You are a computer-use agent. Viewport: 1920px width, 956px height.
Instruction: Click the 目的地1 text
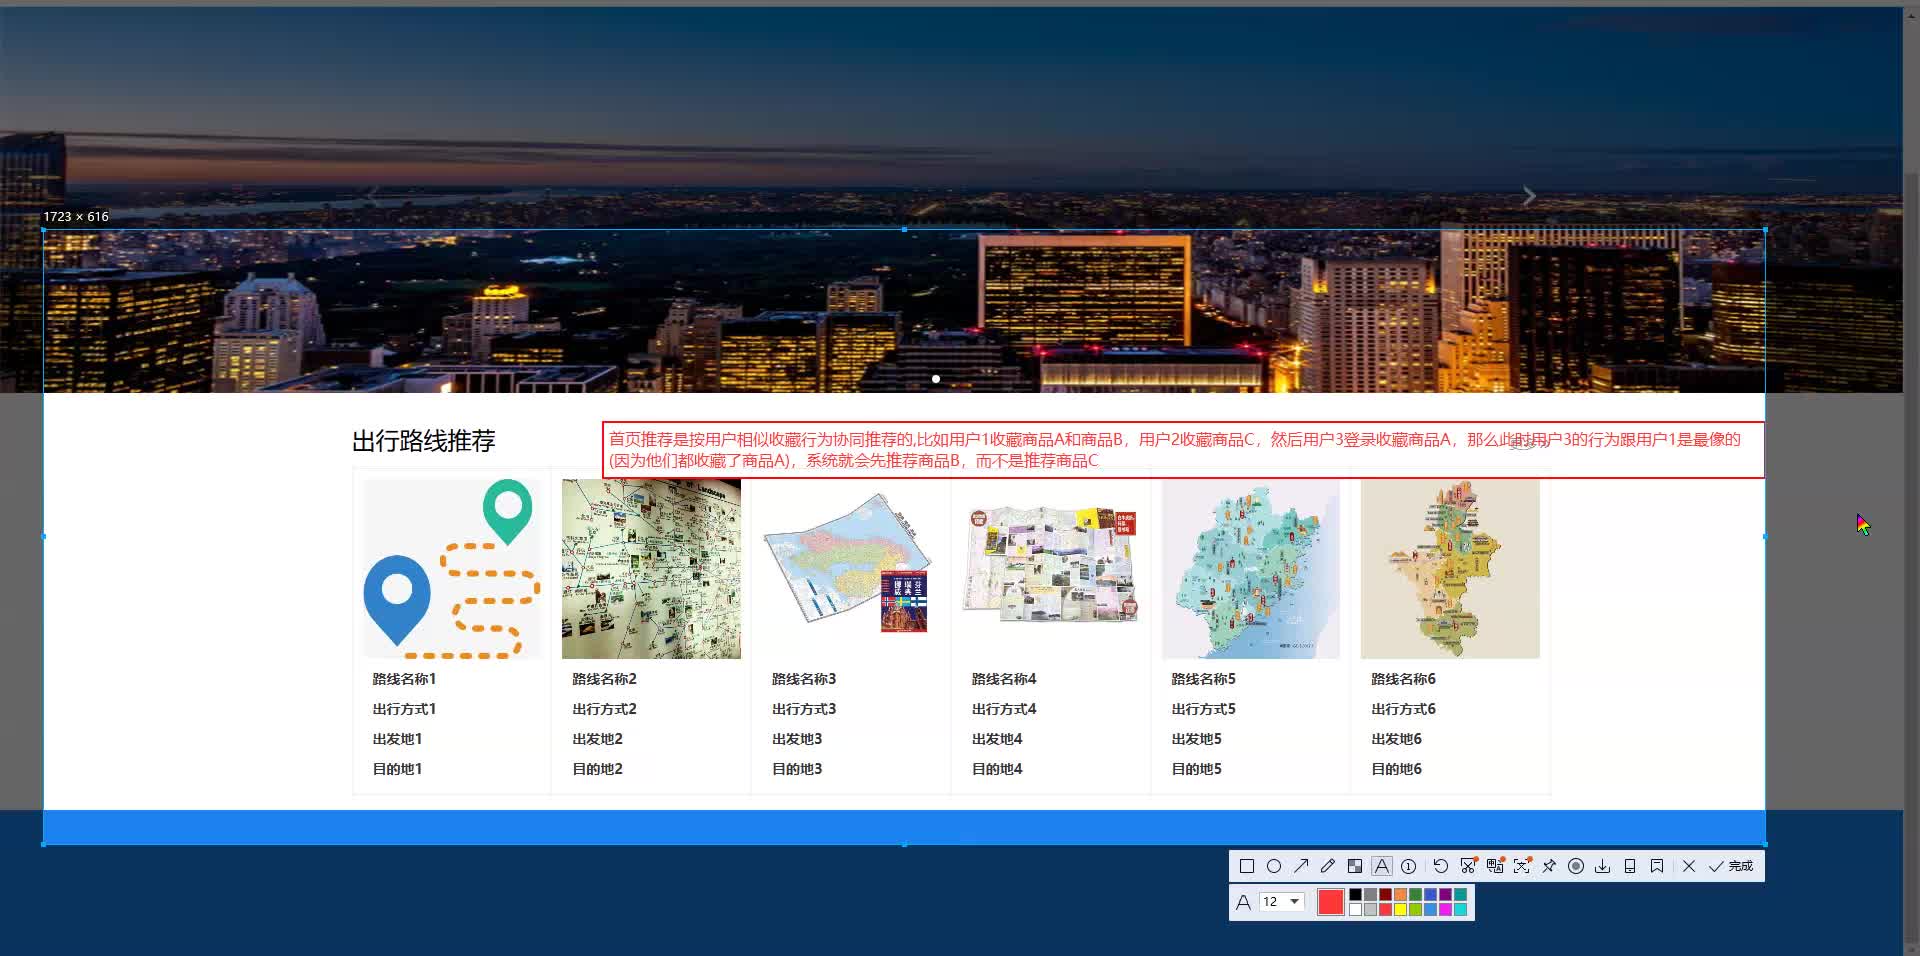click(x=397, y=769)
